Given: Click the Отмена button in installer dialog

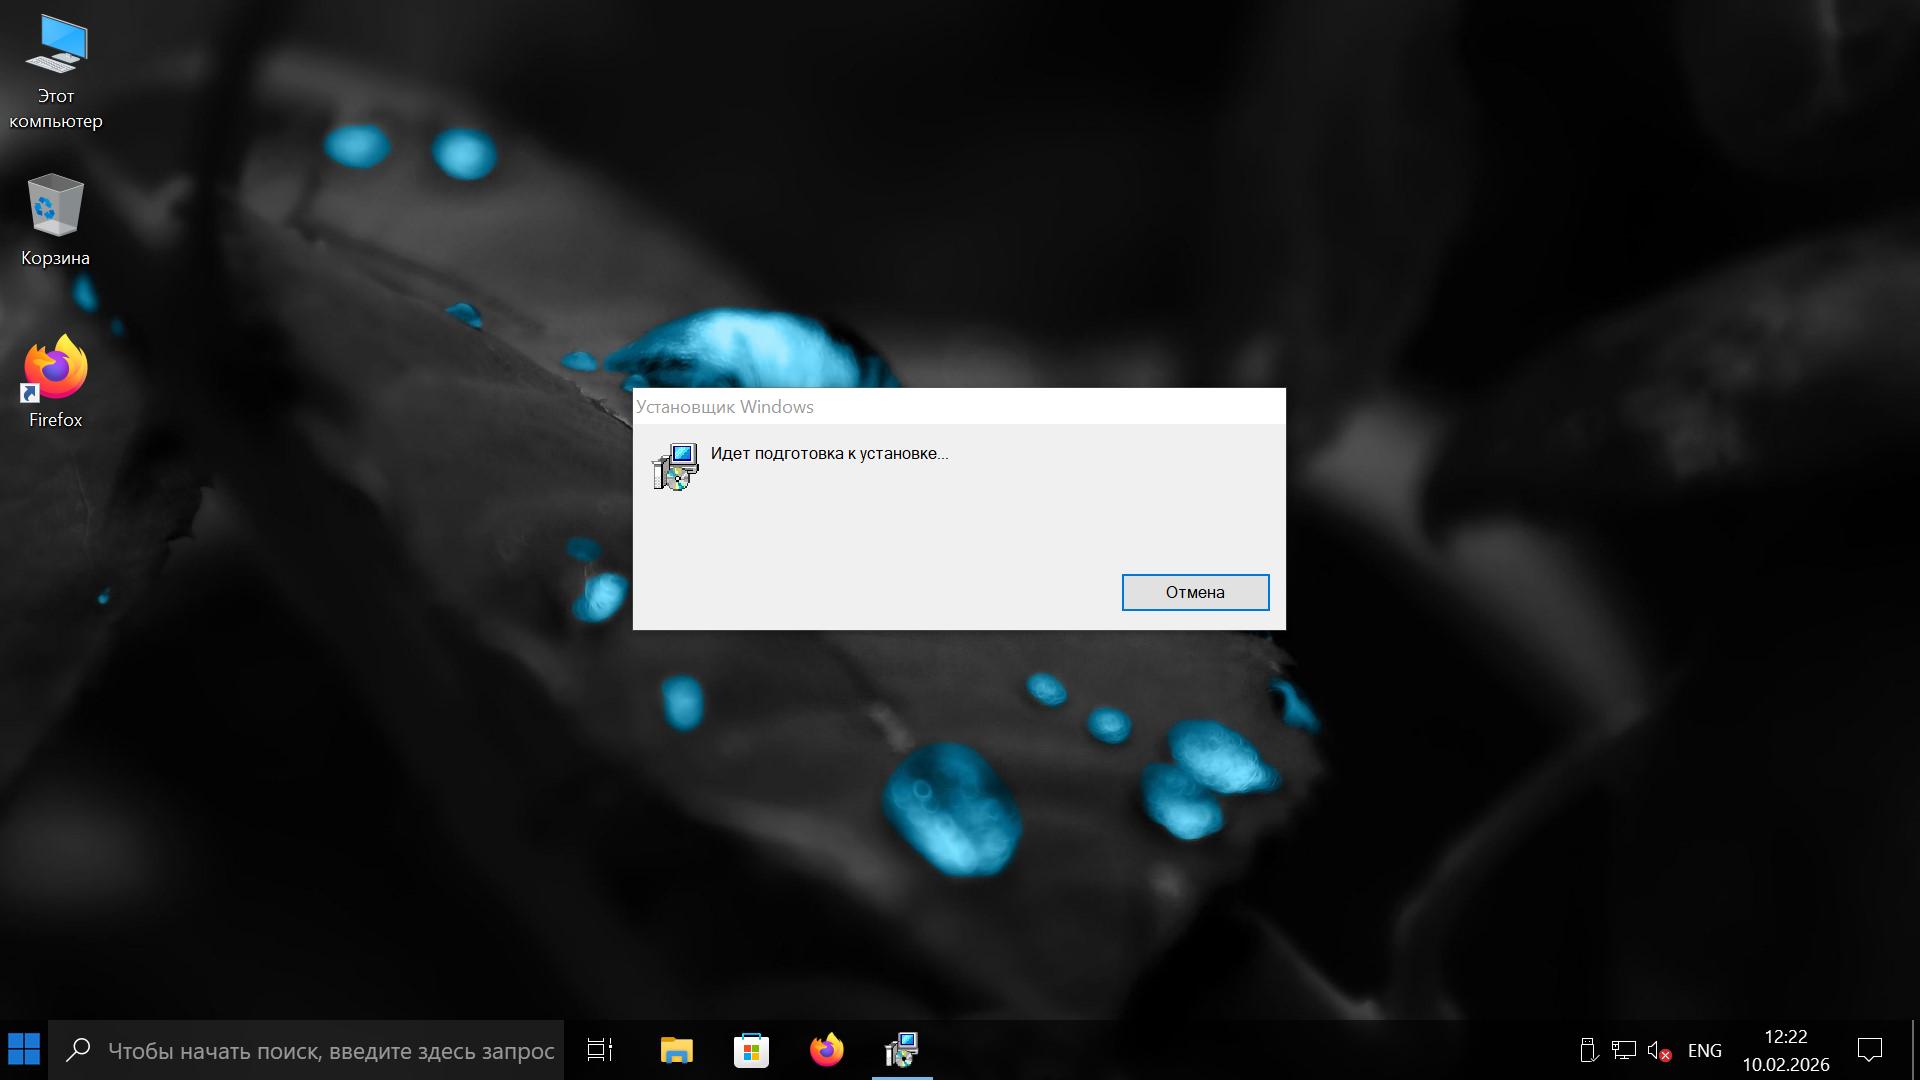Looking at the screenshot, I should 1195,592.
